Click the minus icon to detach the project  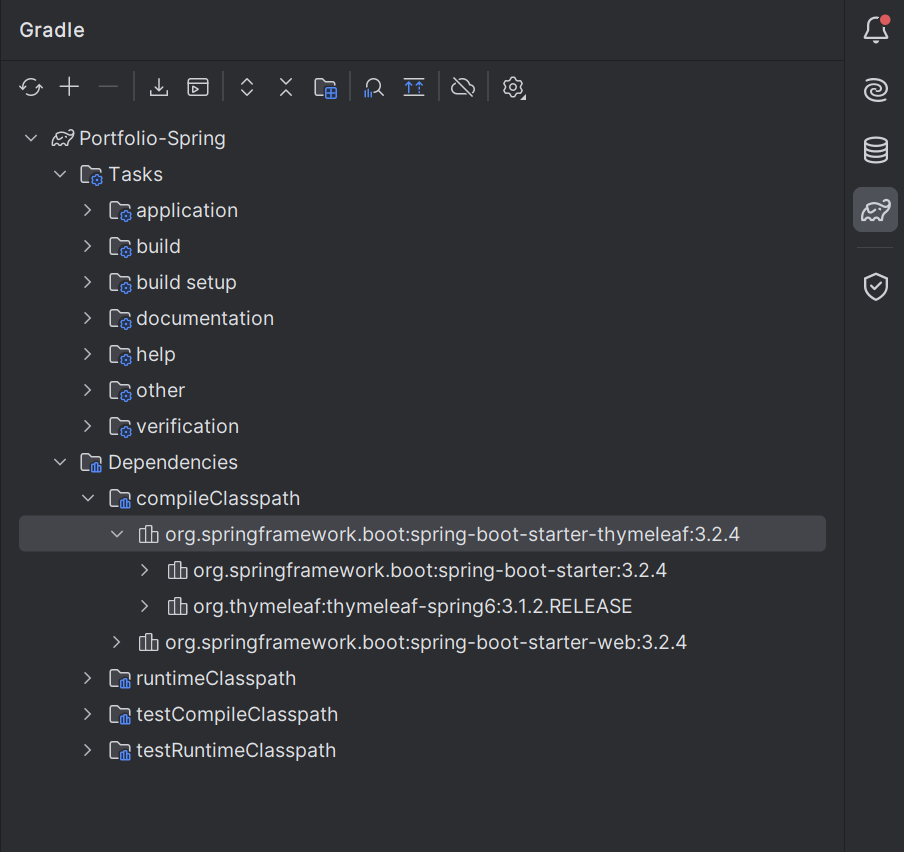tap(108, 87)
